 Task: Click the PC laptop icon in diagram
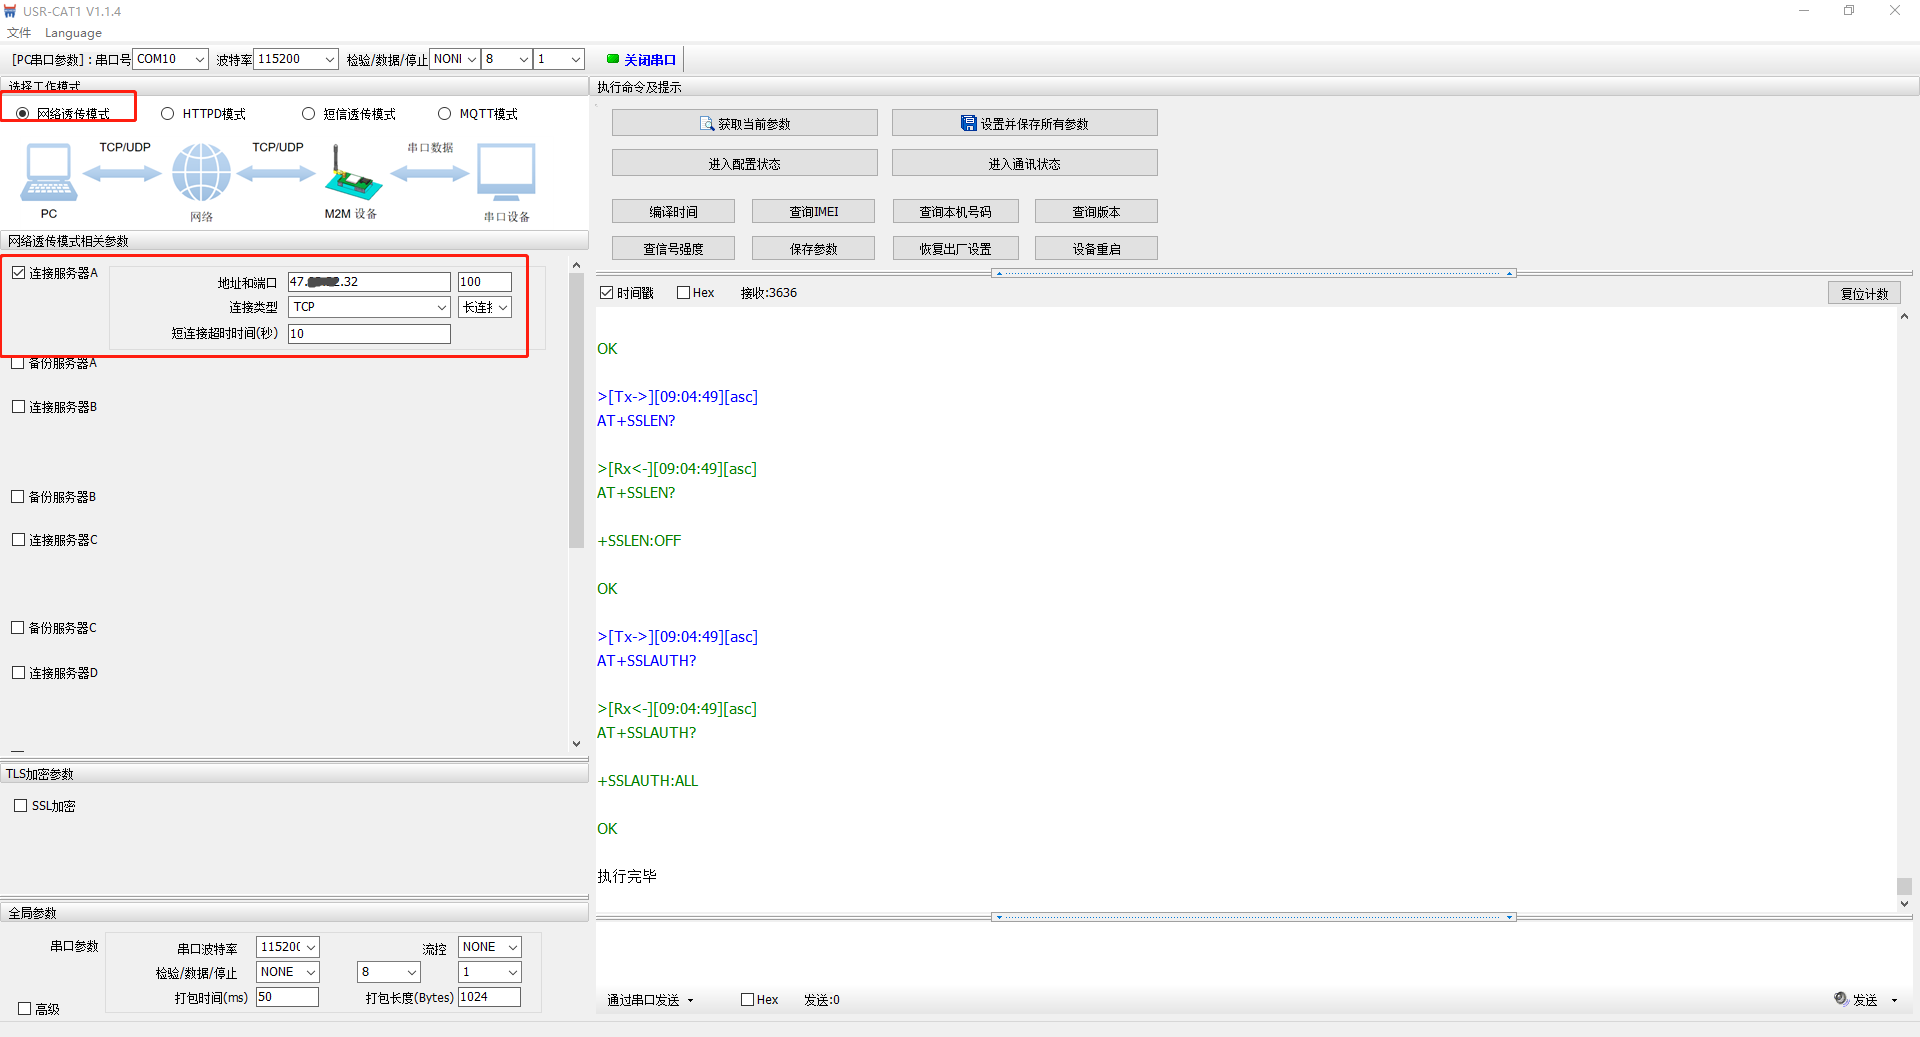[48, 172]
